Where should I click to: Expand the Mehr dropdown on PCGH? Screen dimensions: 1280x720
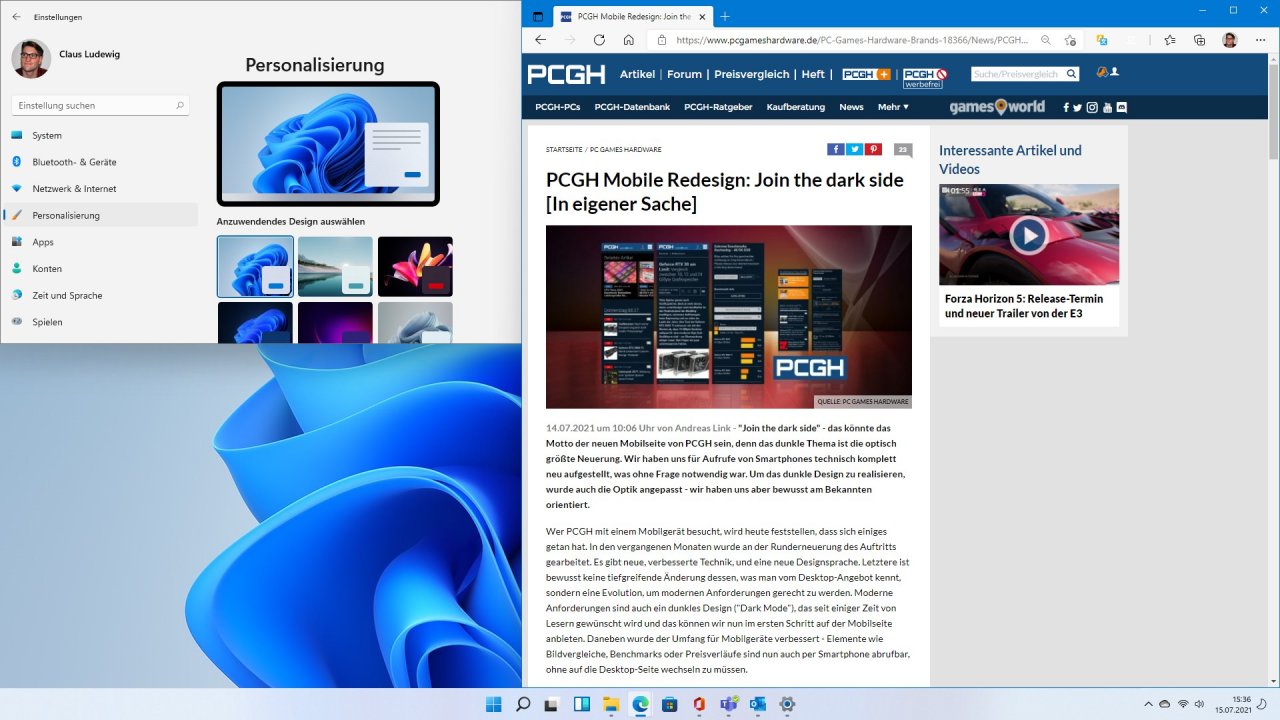[893, 107]
